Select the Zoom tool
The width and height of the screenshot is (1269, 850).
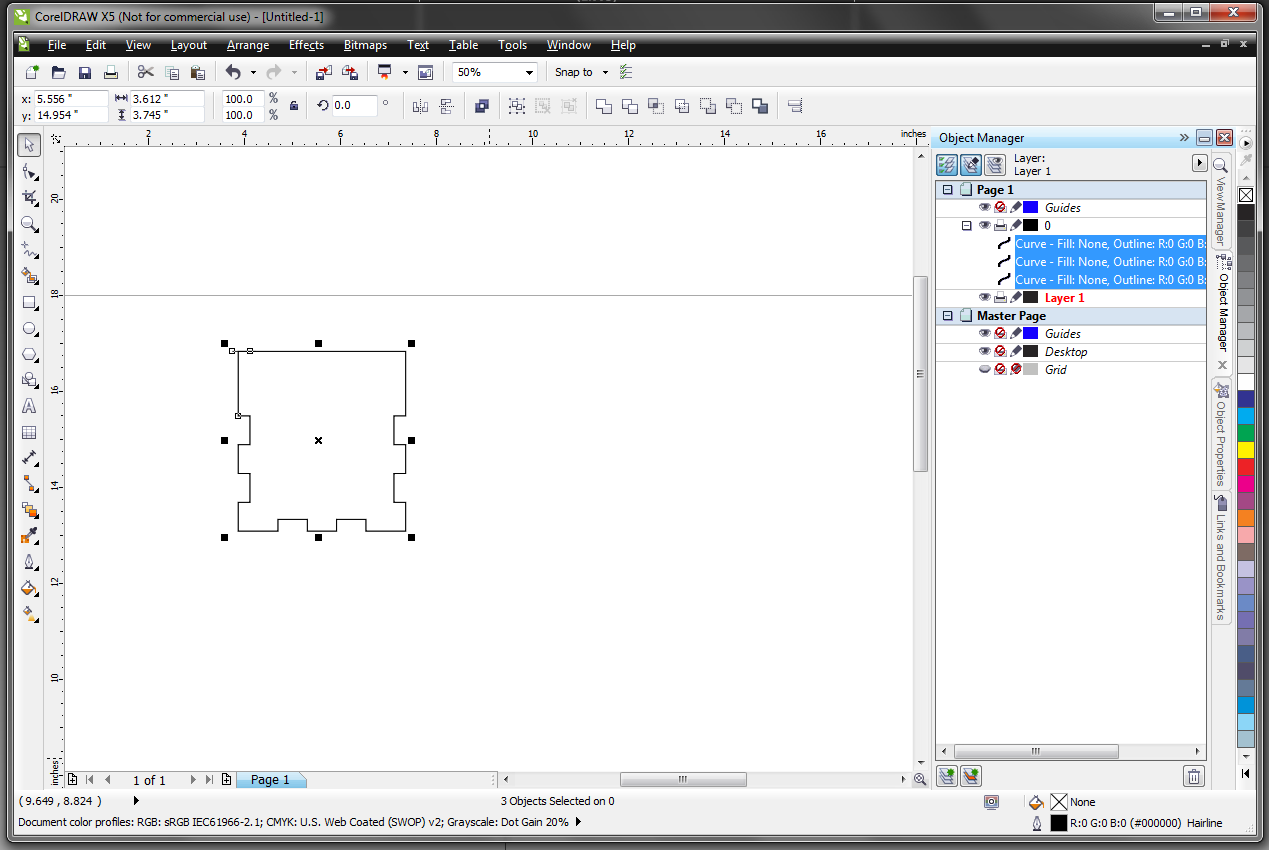coord(29,223)
